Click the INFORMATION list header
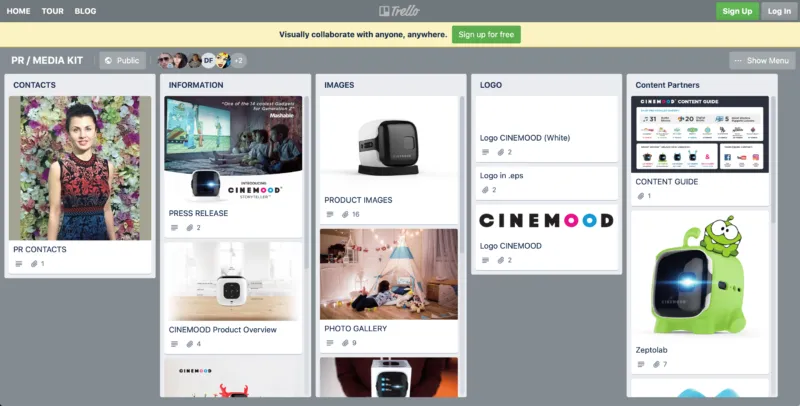Image resolution: width=800 pixels, height=406 pixels. point(196,85)
